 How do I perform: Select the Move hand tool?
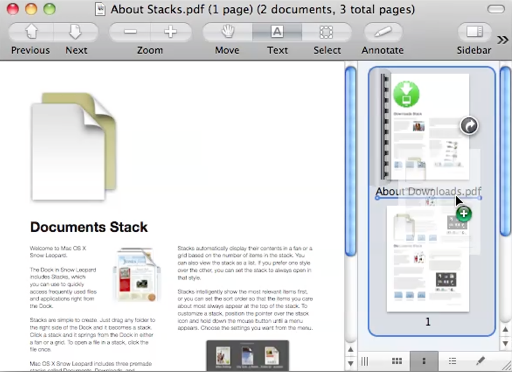(x=227, y=32)
